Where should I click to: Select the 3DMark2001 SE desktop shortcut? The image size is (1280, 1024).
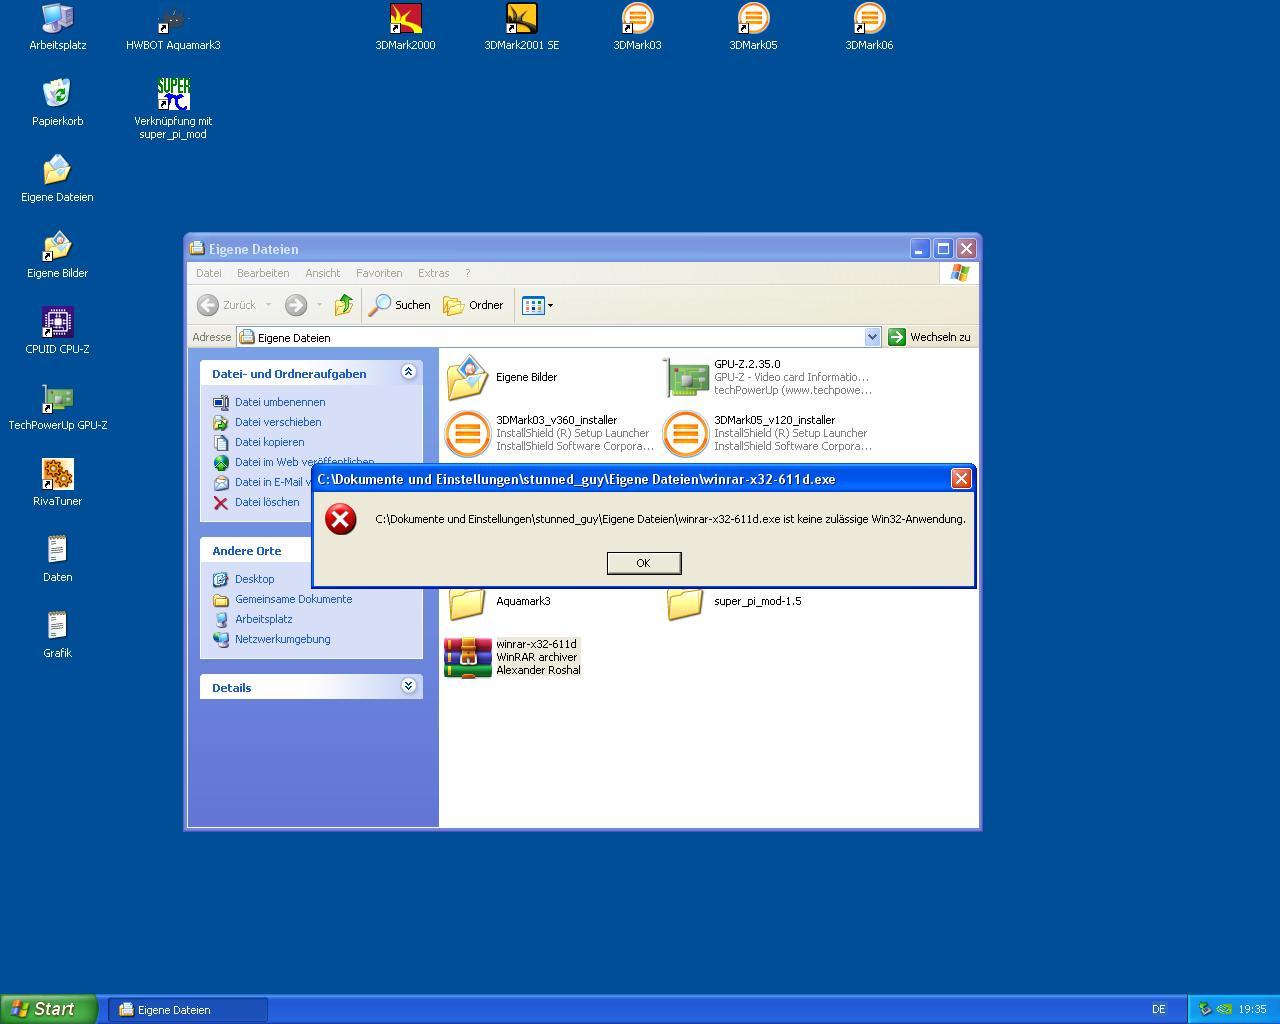(x=521, y=27)
